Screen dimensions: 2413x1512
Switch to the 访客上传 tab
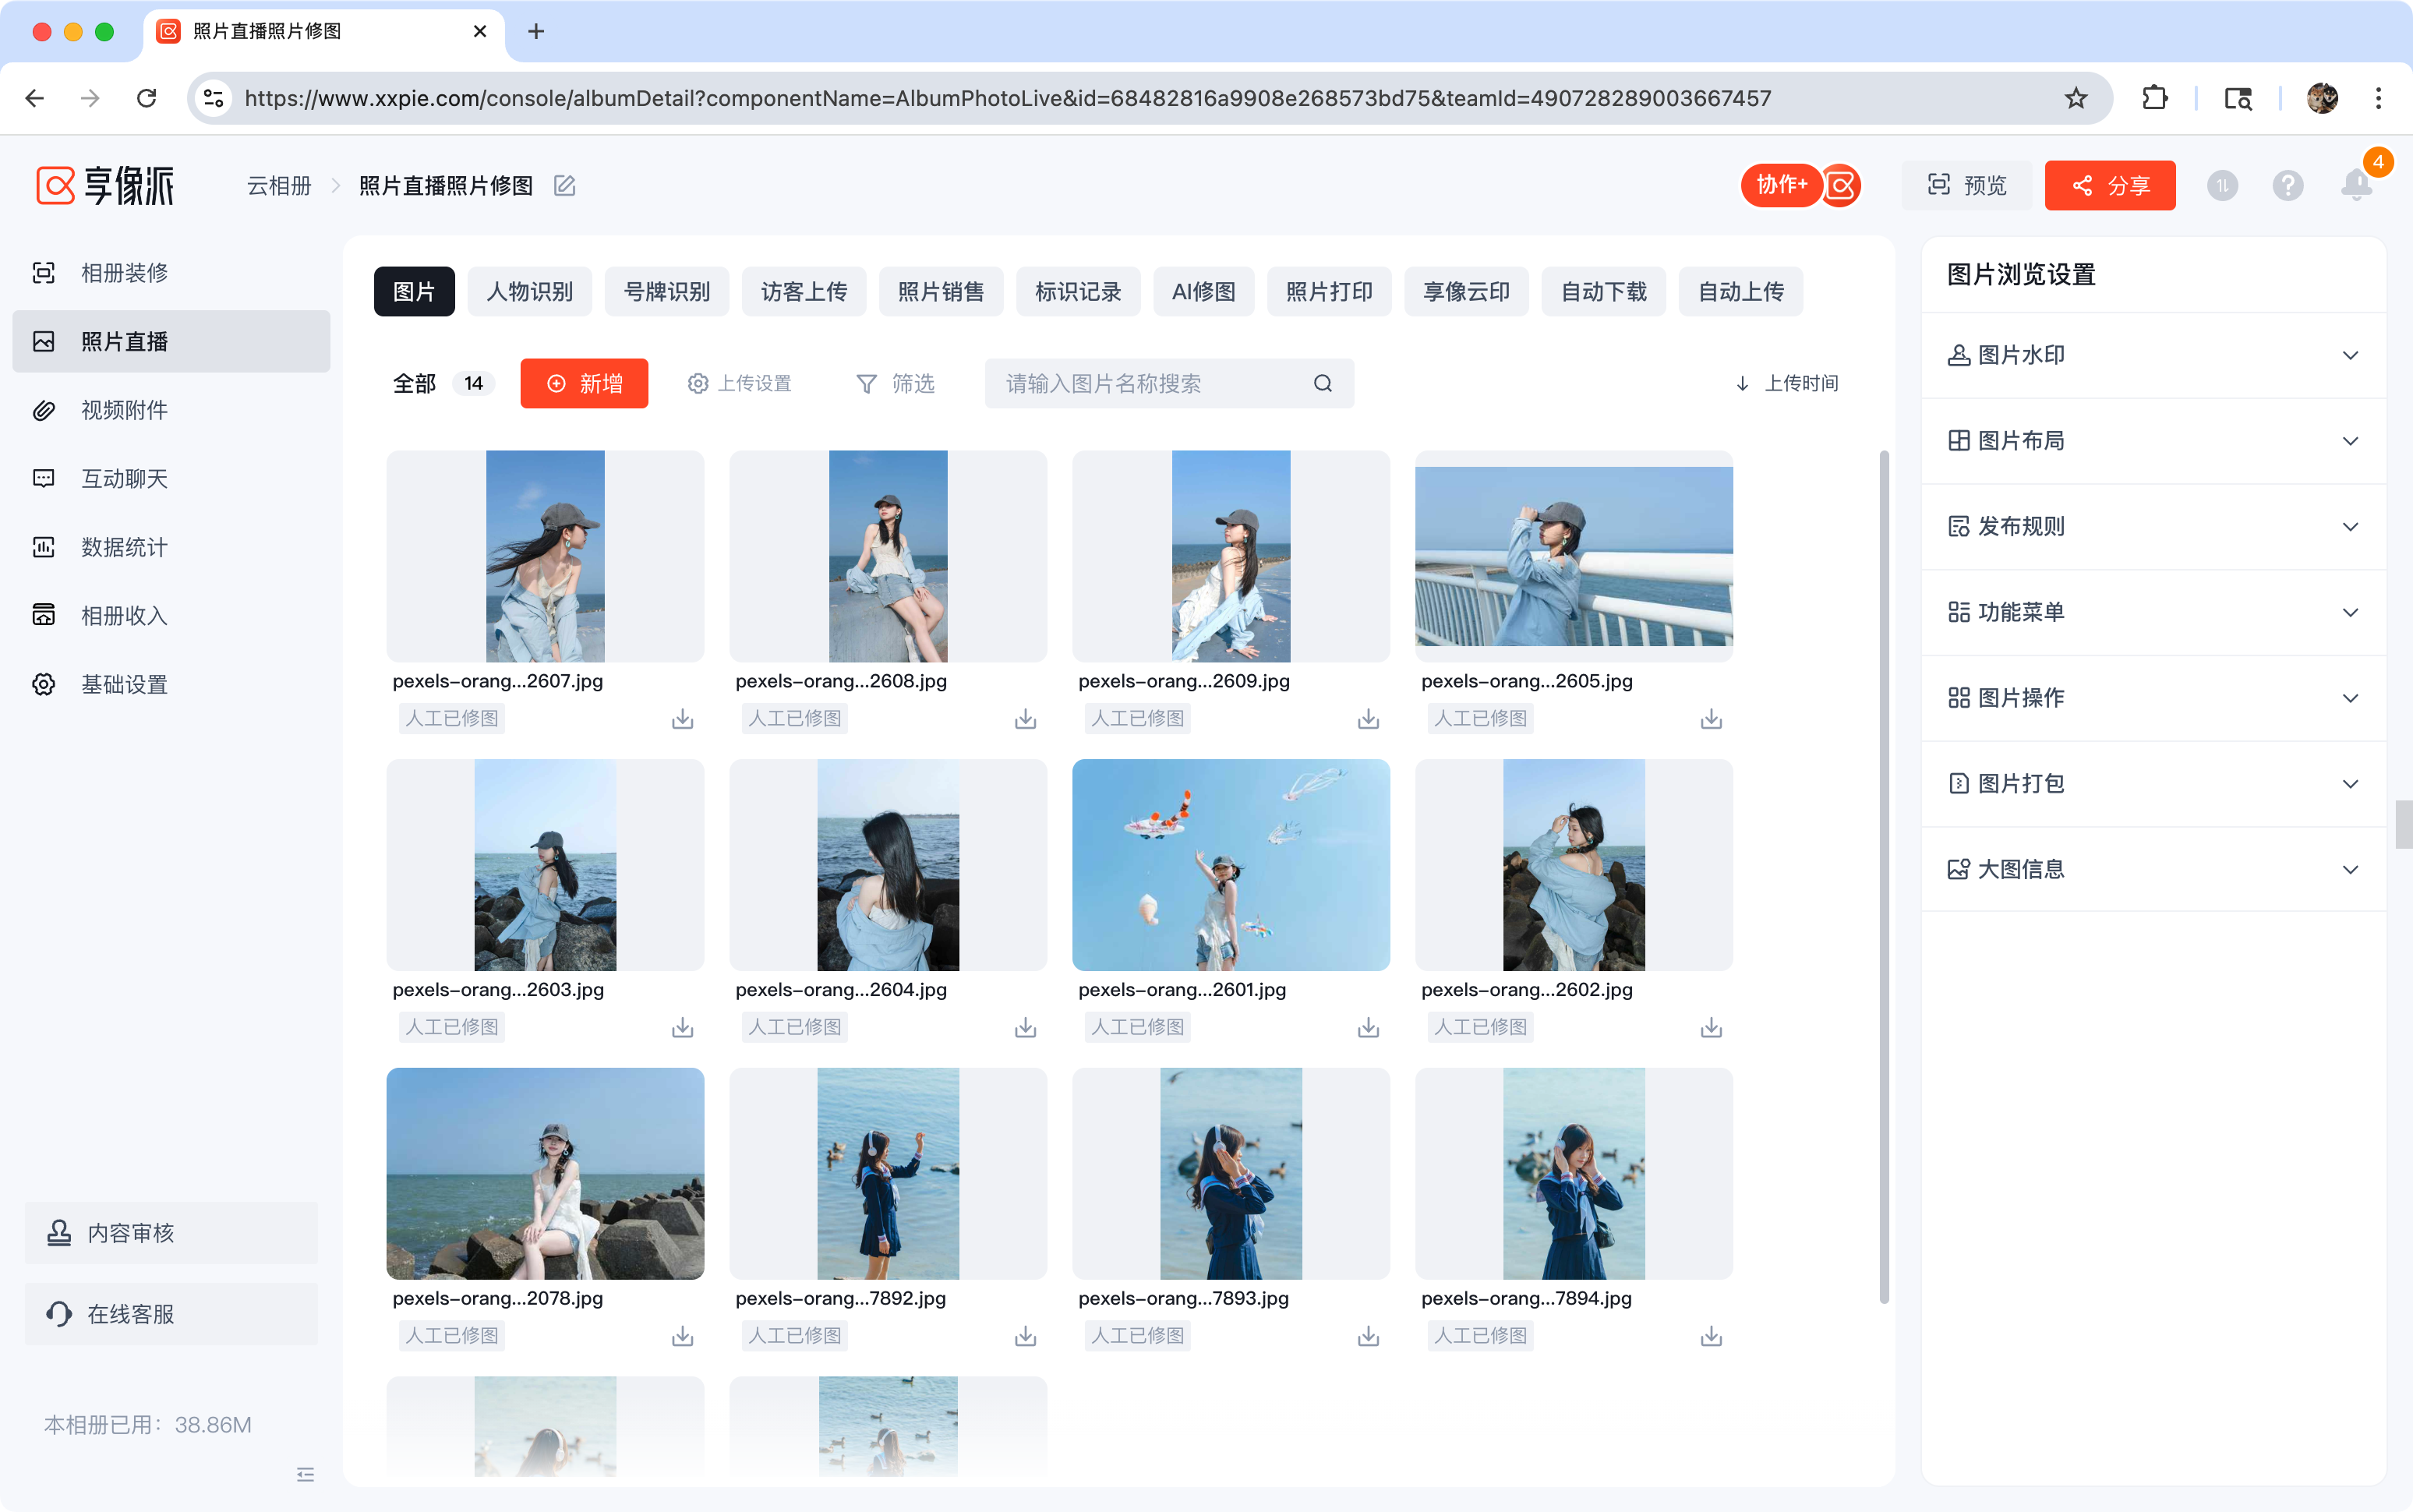tap(803, 292)
